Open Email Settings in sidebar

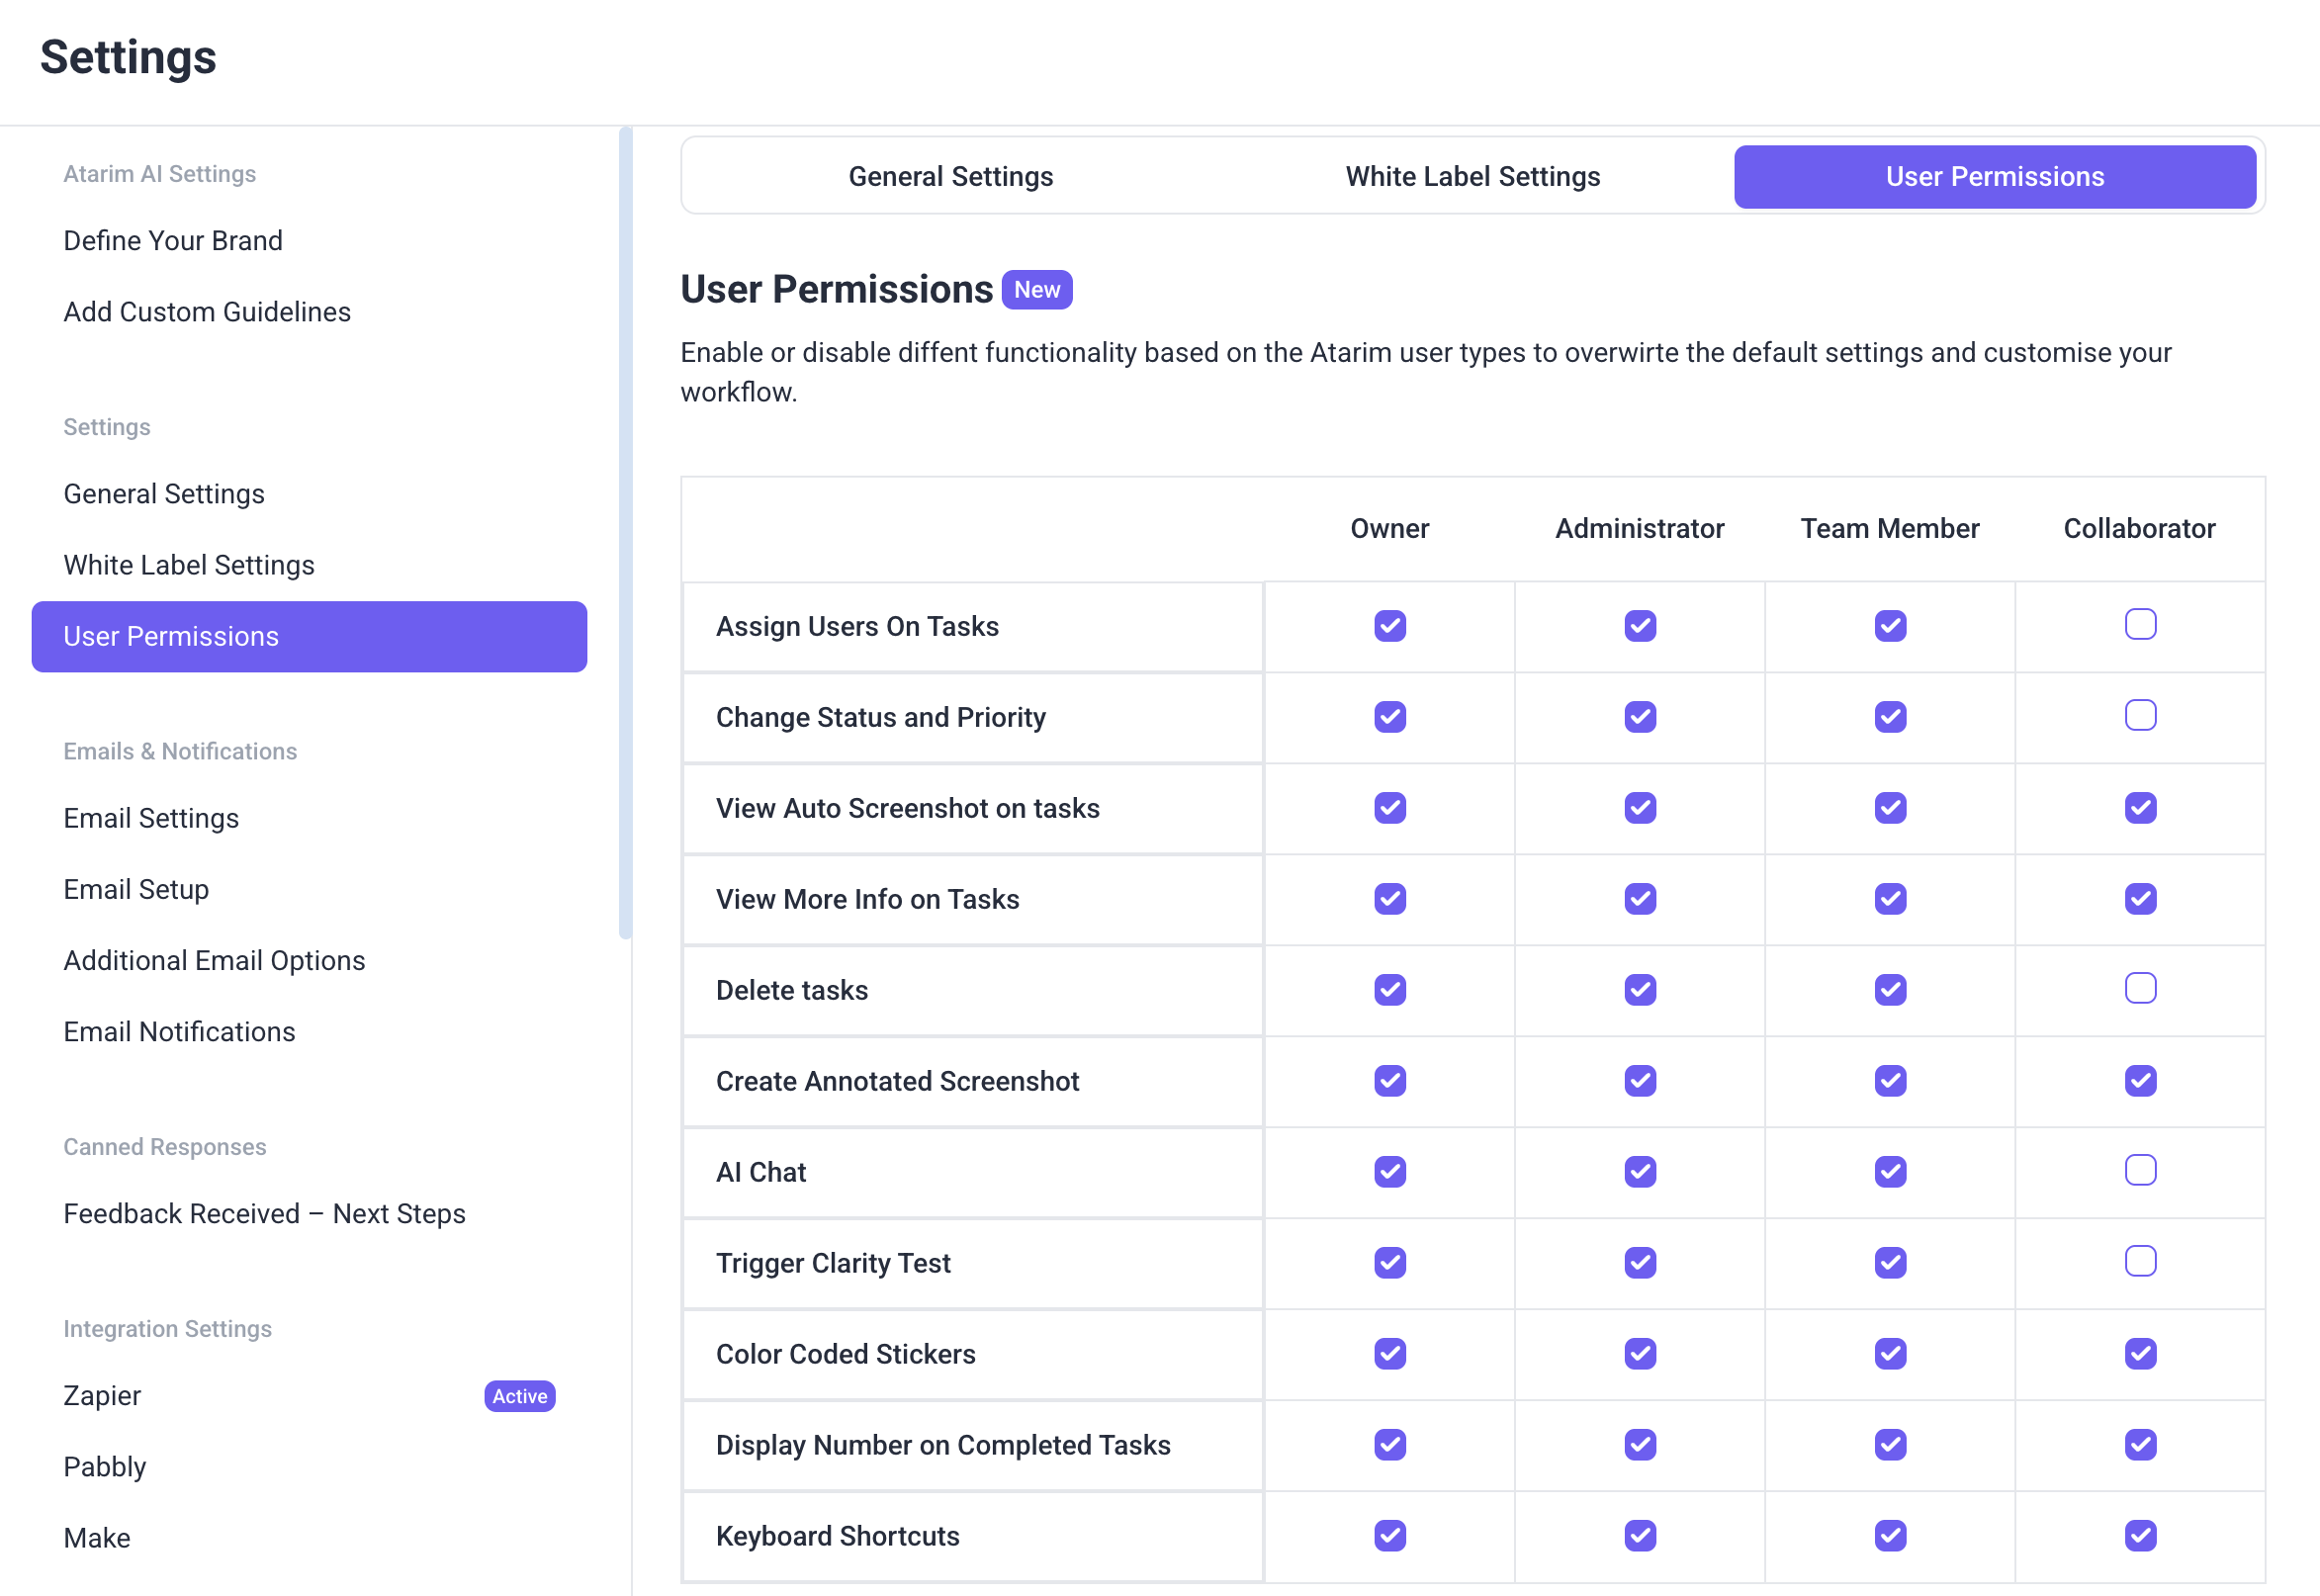(x=151, y=818)
